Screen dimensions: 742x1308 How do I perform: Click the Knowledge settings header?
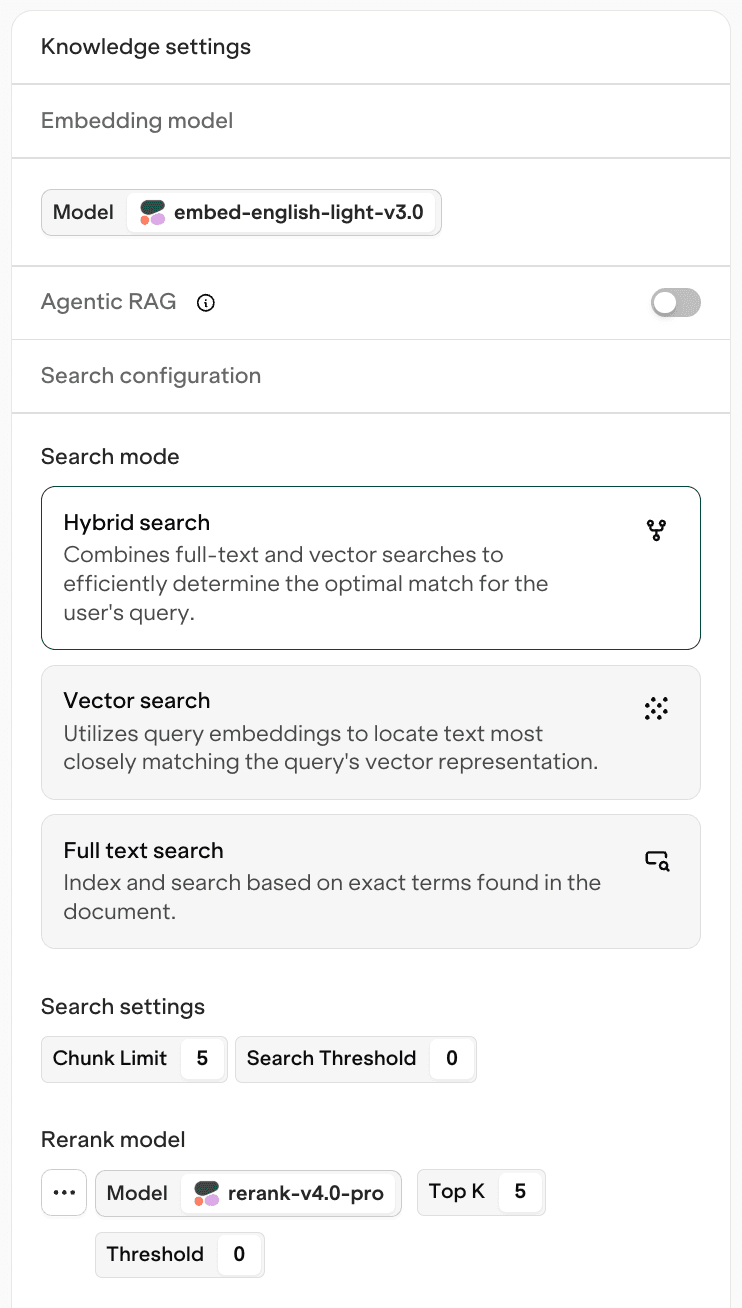pos(146,47)
